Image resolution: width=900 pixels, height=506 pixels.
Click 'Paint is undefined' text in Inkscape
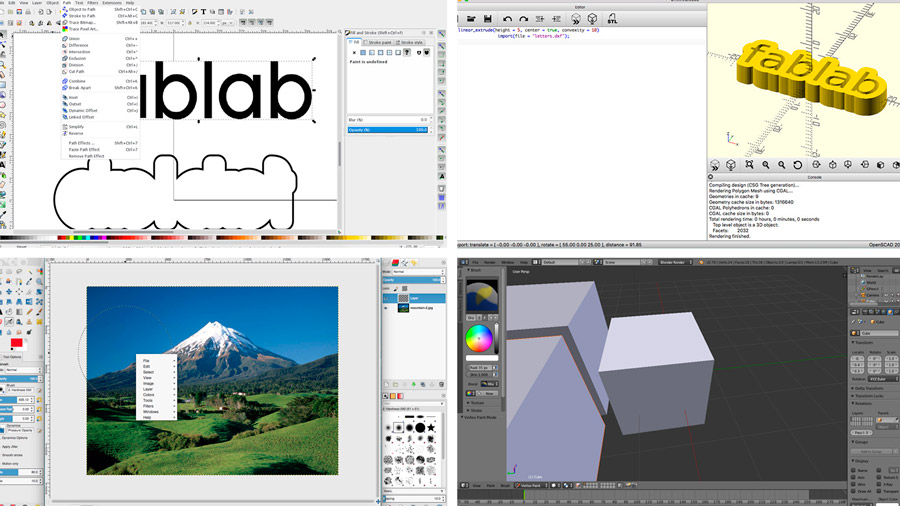pyautogui.click(x=368, y=61)
